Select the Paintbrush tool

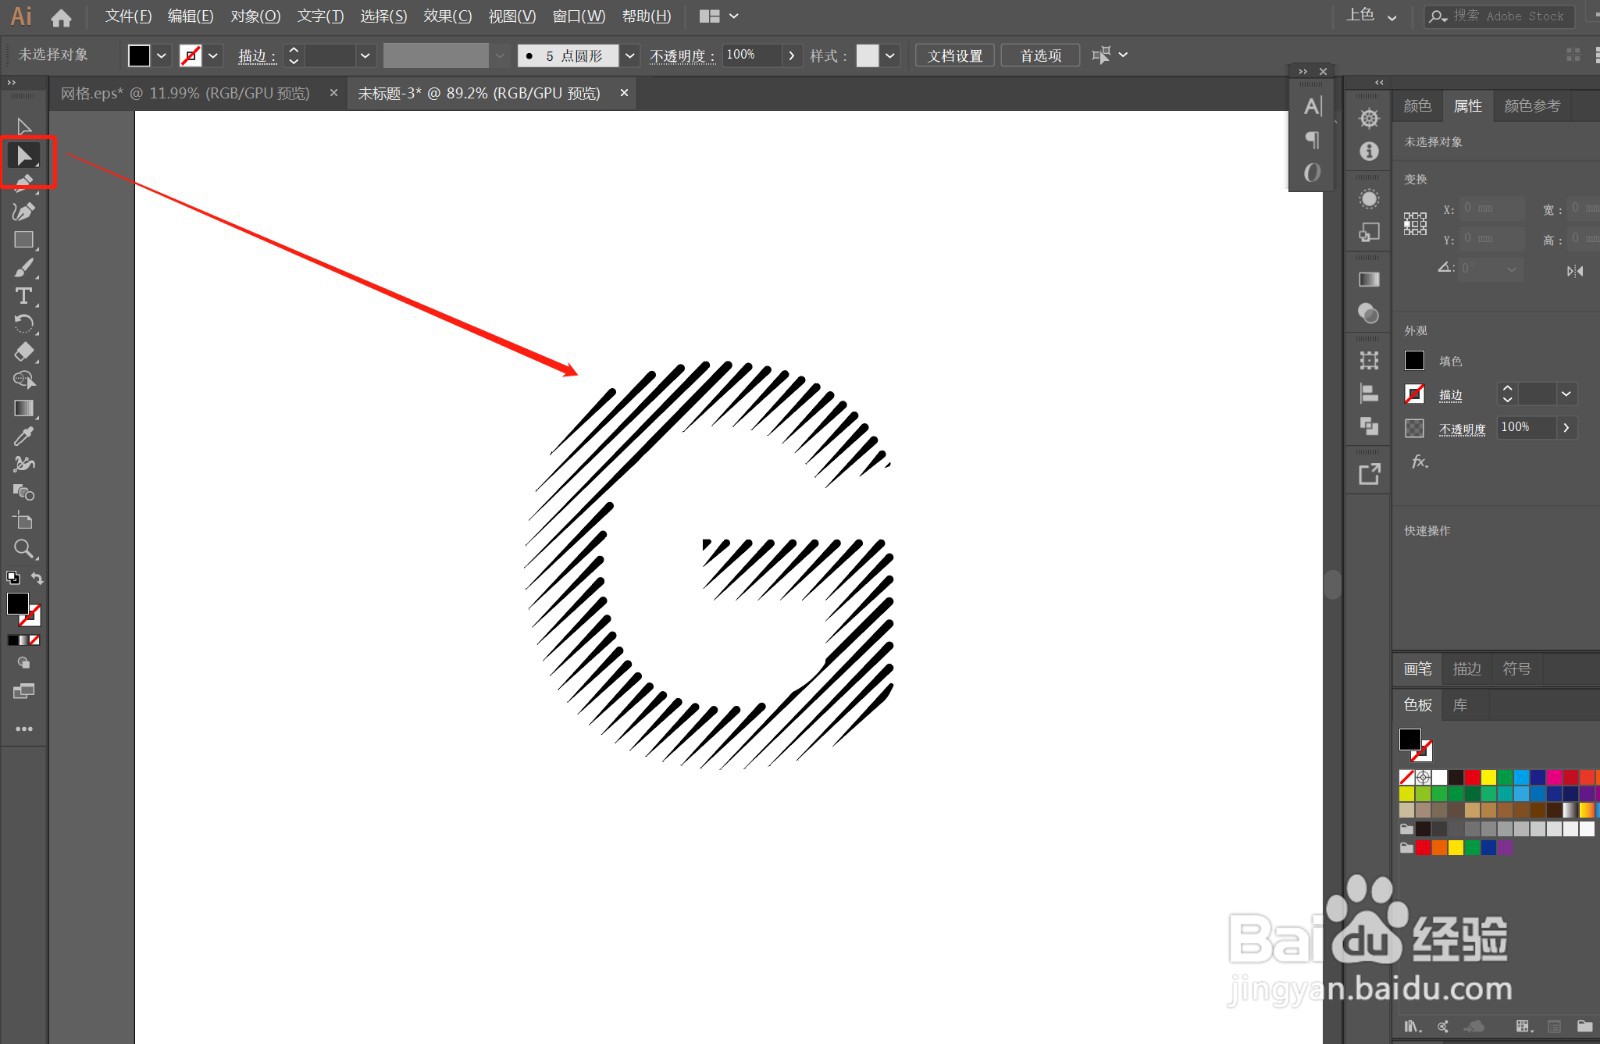tap(24, 268)
